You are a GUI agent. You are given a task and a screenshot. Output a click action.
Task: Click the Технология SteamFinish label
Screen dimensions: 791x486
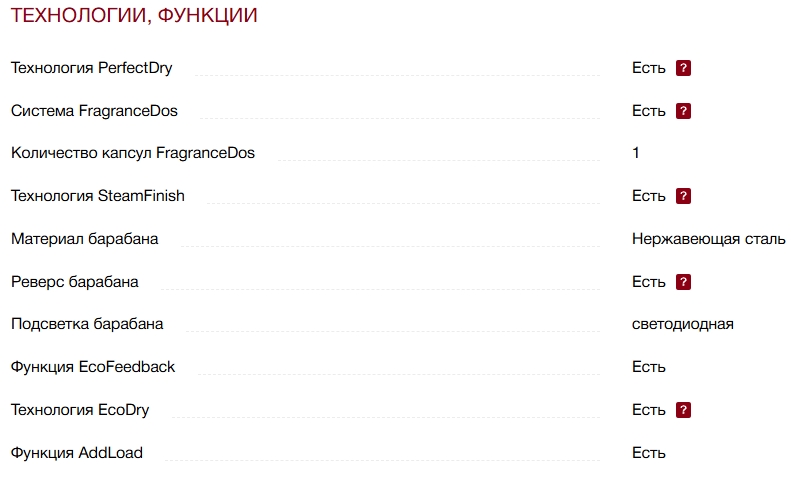click(x=98, y=196)
